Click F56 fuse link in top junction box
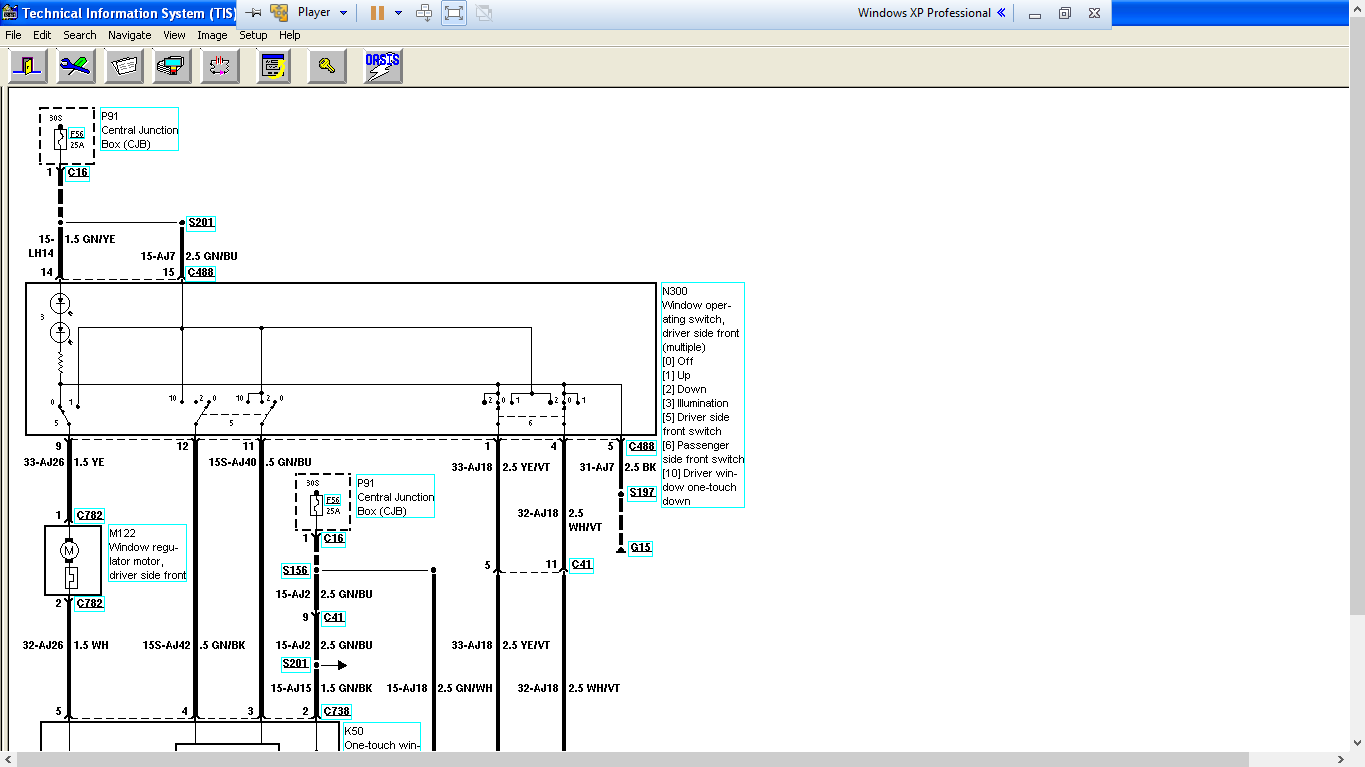Screen dimensions: 1365x767 77,133
